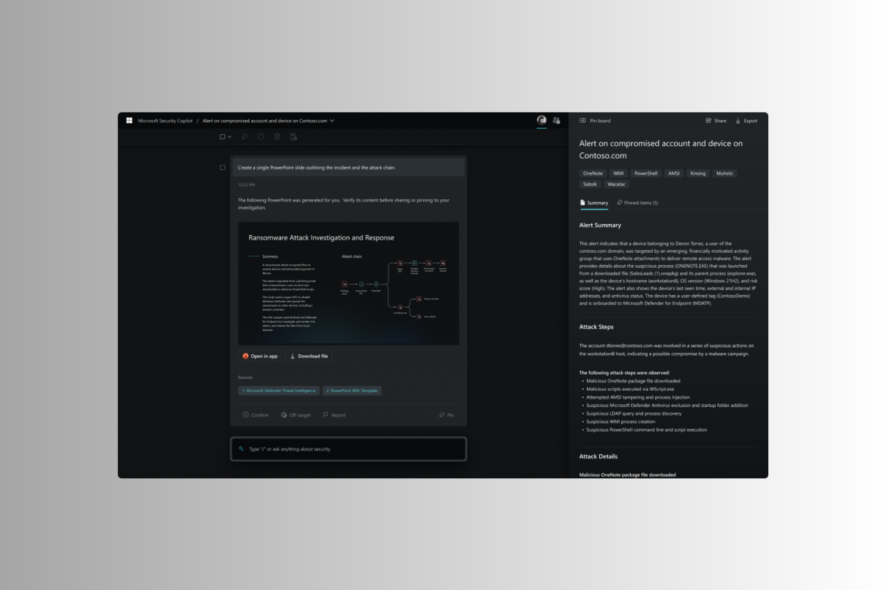
Task: Select the Muhstic tag
Action: (725, 173)
